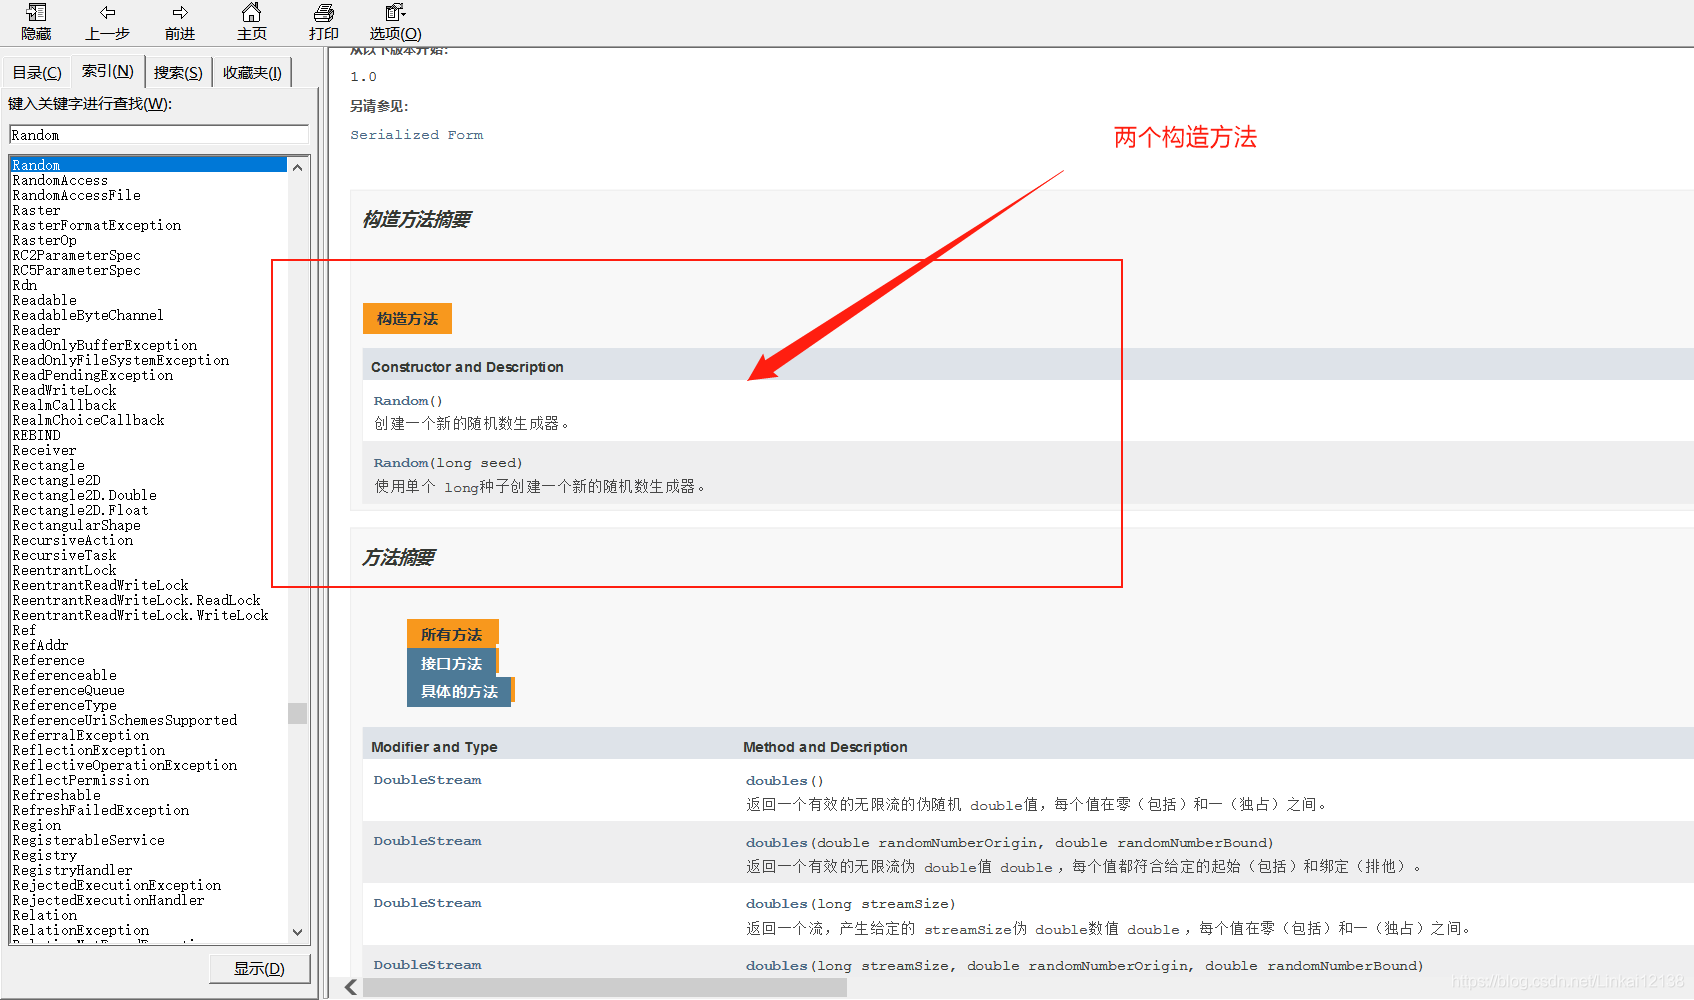
Task: Go back with the 上一步 arrow icon
Action: [107, 13]
